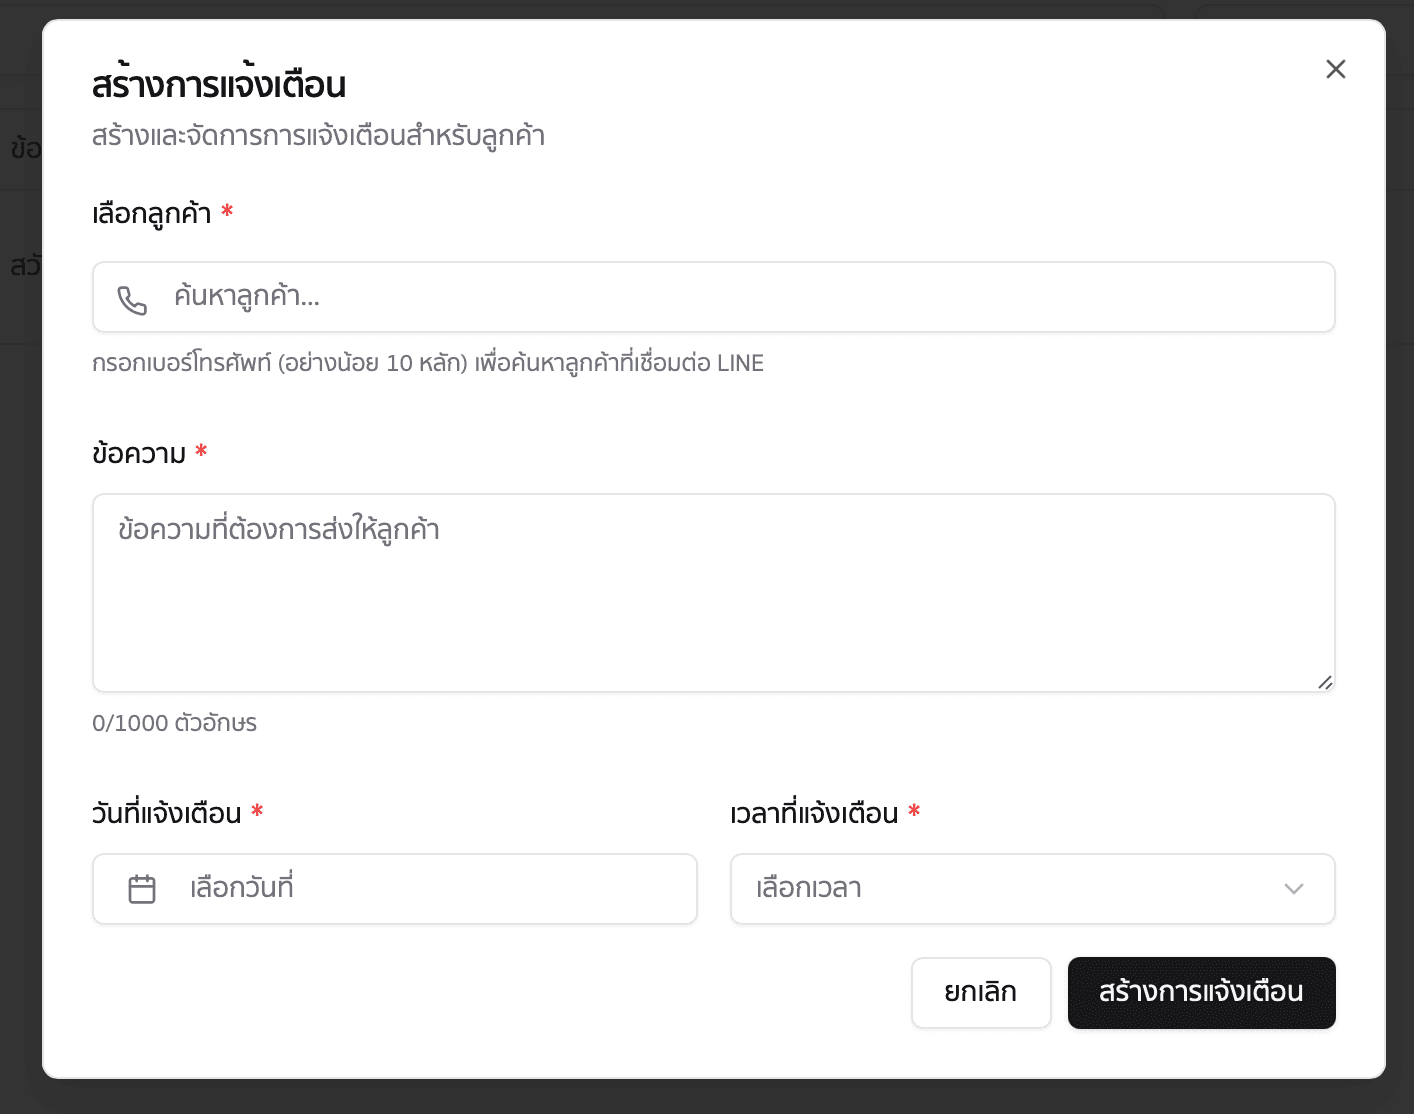The height and width of the screenshot is (1114, 1414).
Task: Click the calendar icon beside เลือกวันที่
Action: 141,888
